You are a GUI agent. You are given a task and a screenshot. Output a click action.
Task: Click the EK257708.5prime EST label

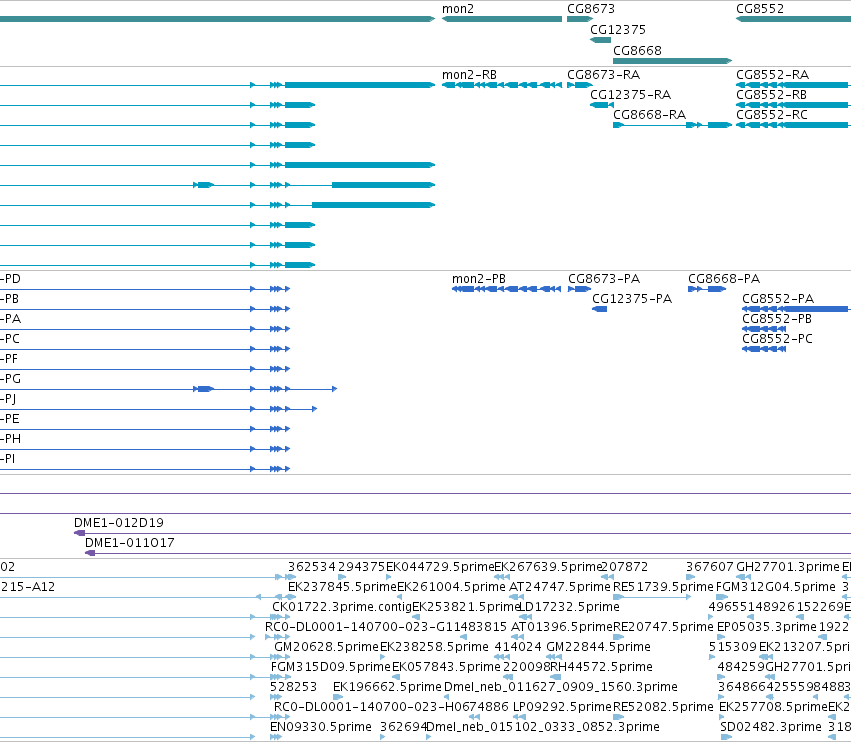(x=773, y=707)
